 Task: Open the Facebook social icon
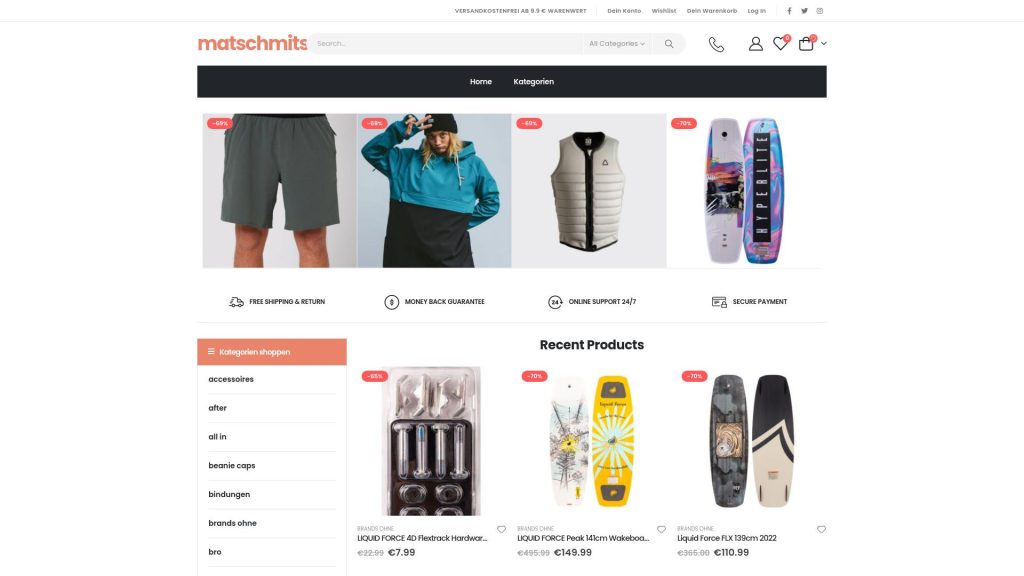[789, 10]
